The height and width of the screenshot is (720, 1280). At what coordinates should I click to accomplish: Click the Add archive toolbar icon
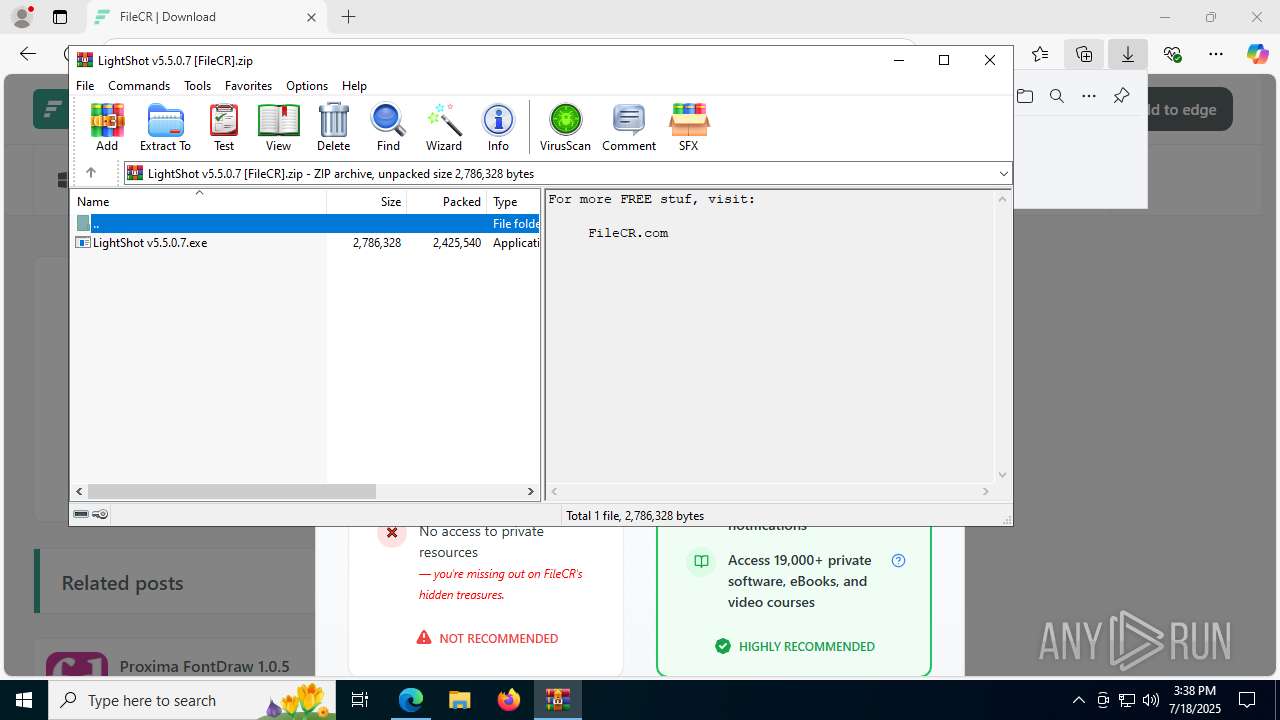point(107,127)
